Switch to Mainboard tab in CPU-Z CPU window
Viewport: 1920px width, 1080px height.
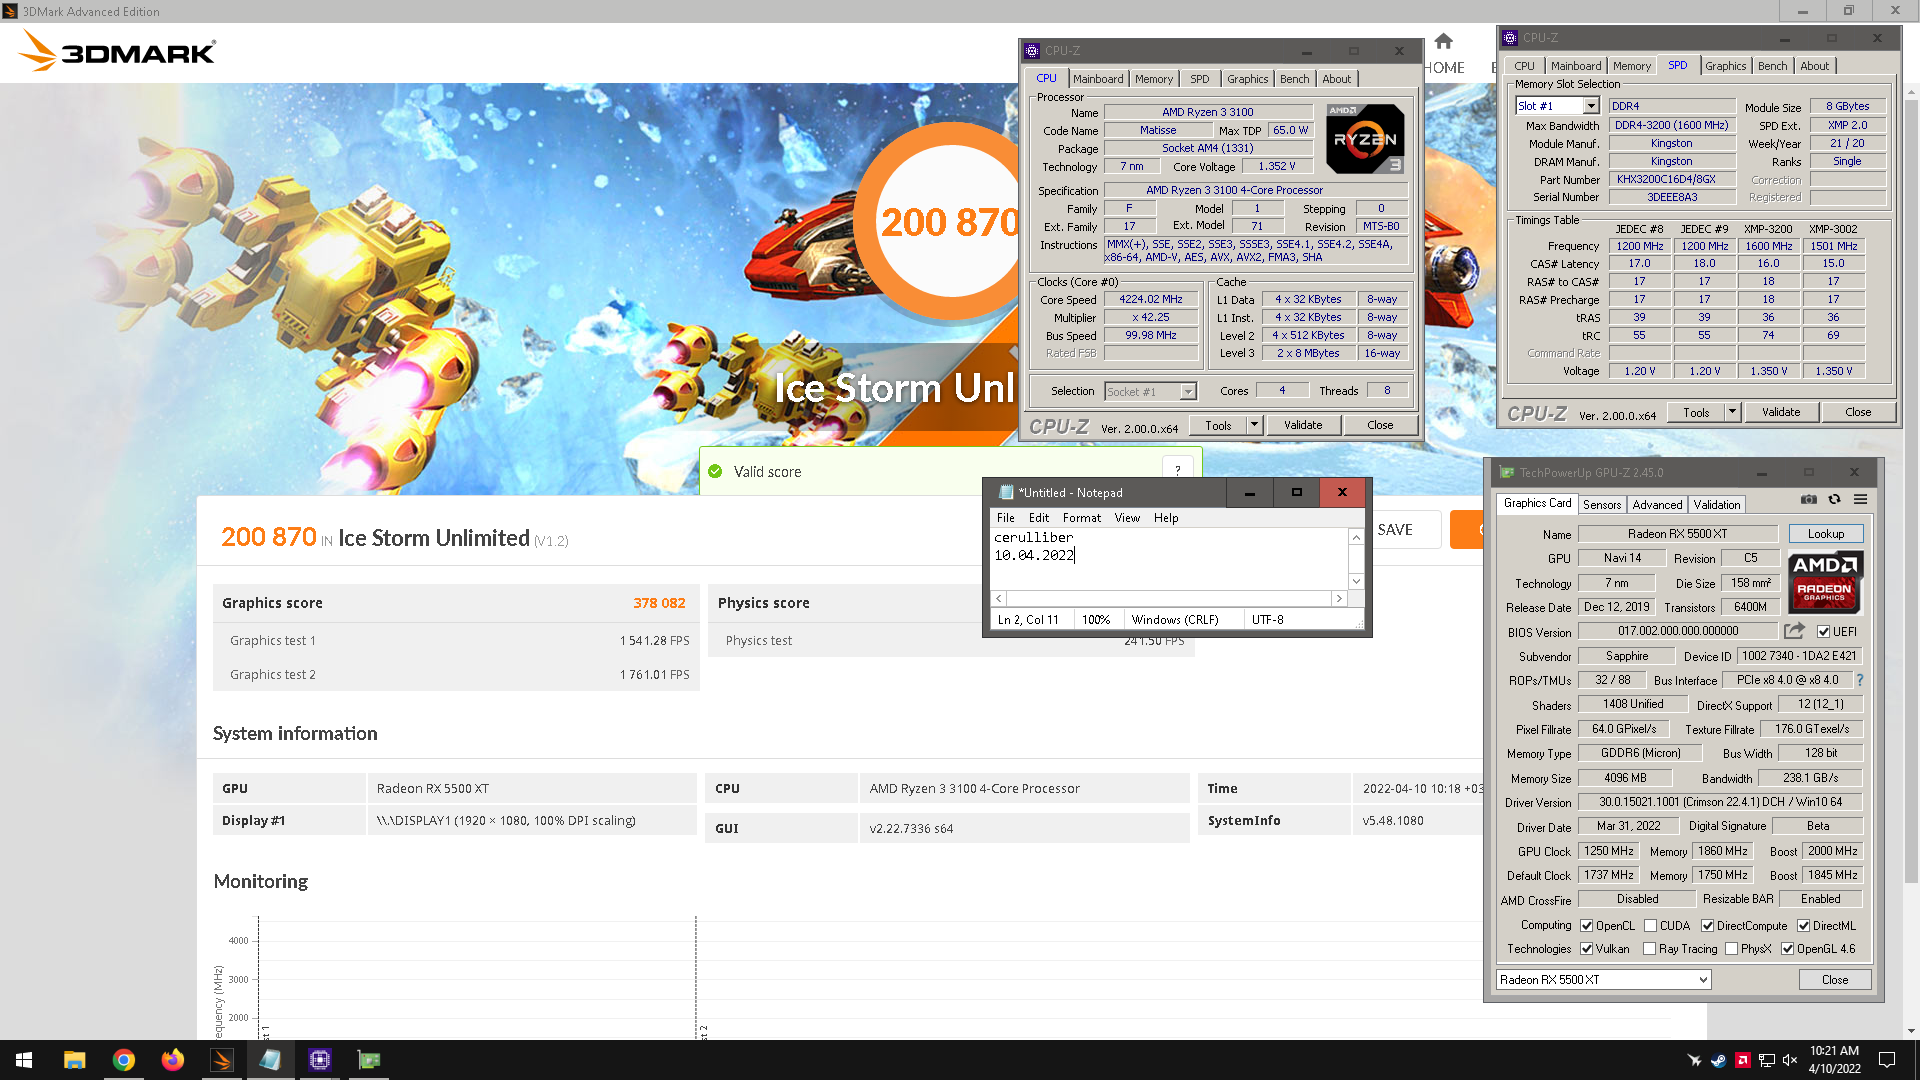1097,79
